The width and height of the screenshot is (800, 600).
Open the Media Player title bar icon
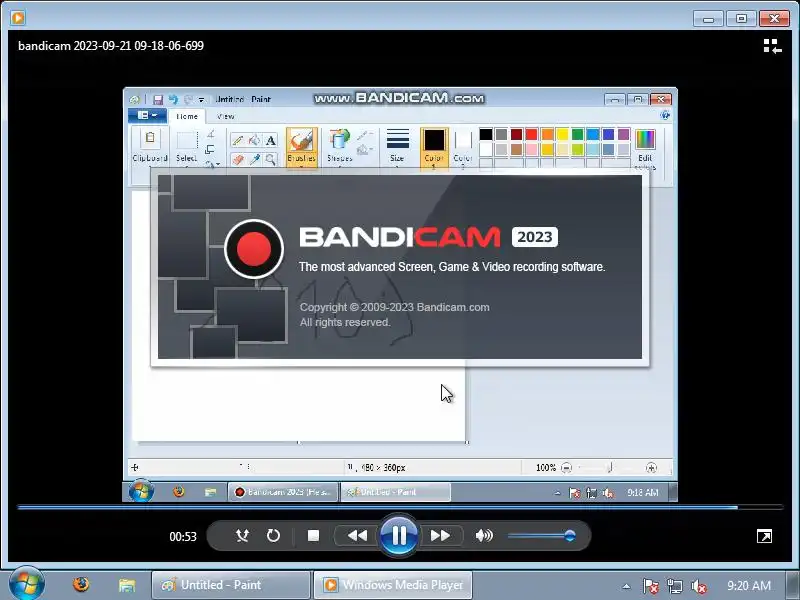tap(18, 18)
